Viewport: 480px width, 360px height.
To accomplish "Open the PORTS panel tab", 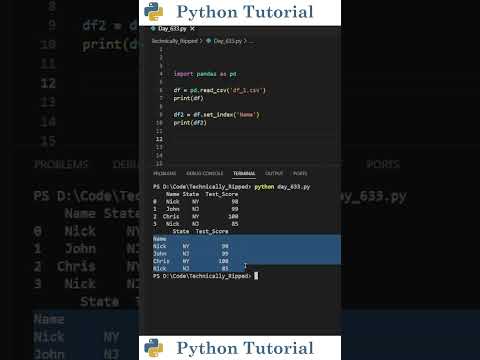I will (x=300, y=173).
